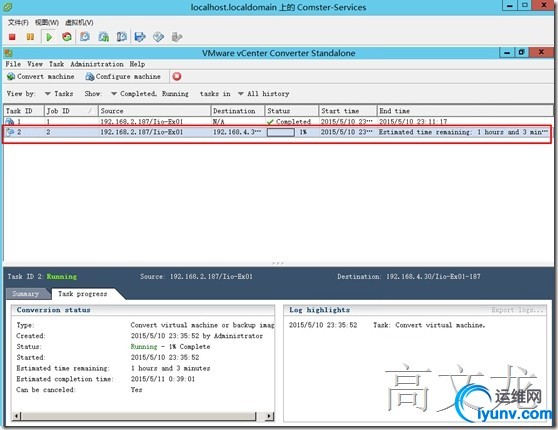The height and width of the screenshot is (430, 558).
Task: Click the yellow pause VM icon
Action: pos(30,37)
